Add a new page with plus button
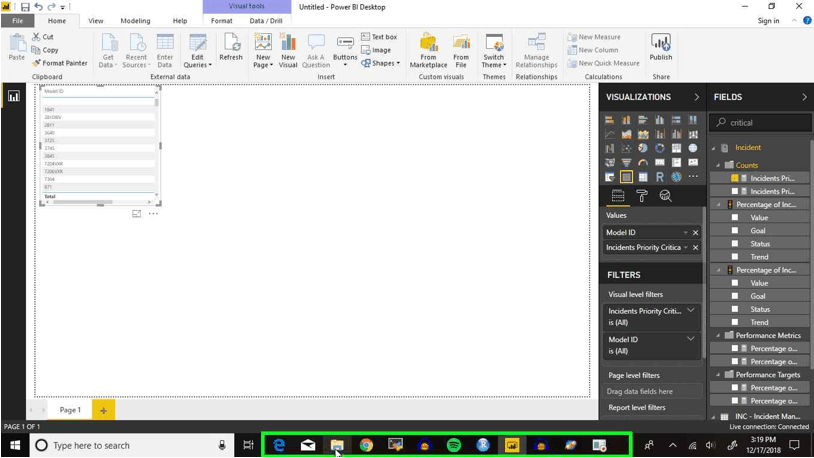Screen dimensions: 814x458 point(103,410)
